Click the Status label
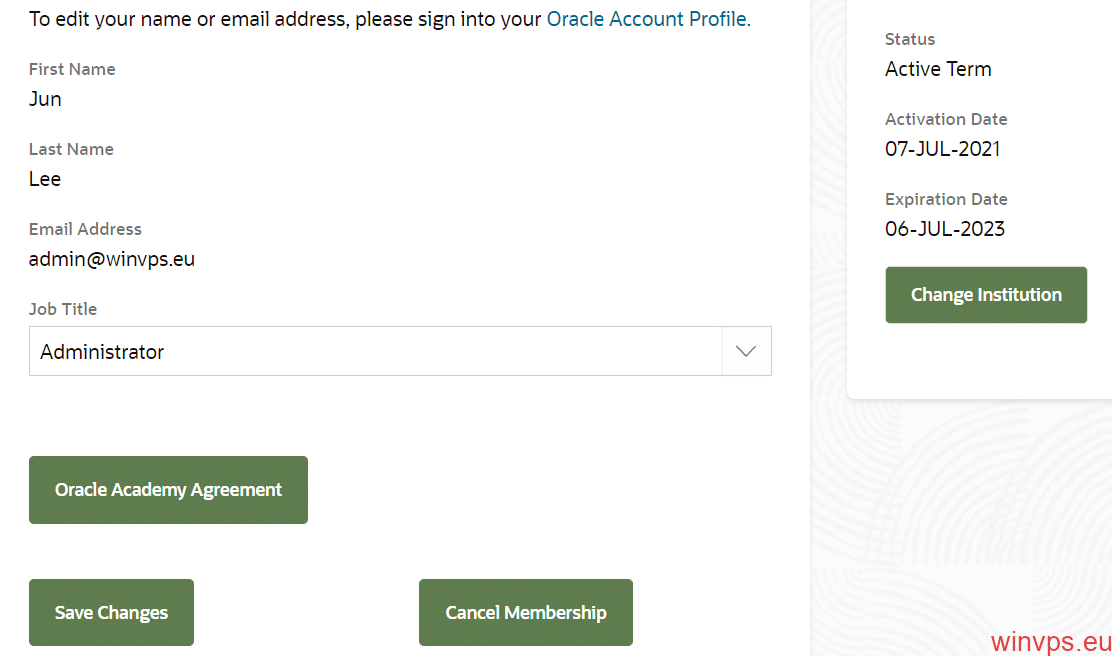The image size is (1112, 656). tap(910, 40)
